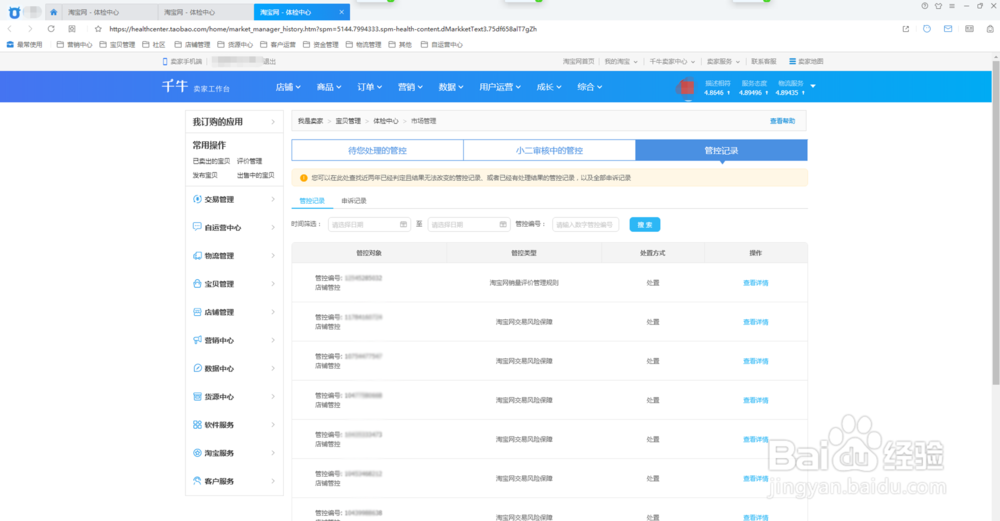
Task: Expand the 营销 dropdown menu
Action: tap(410, 87)
